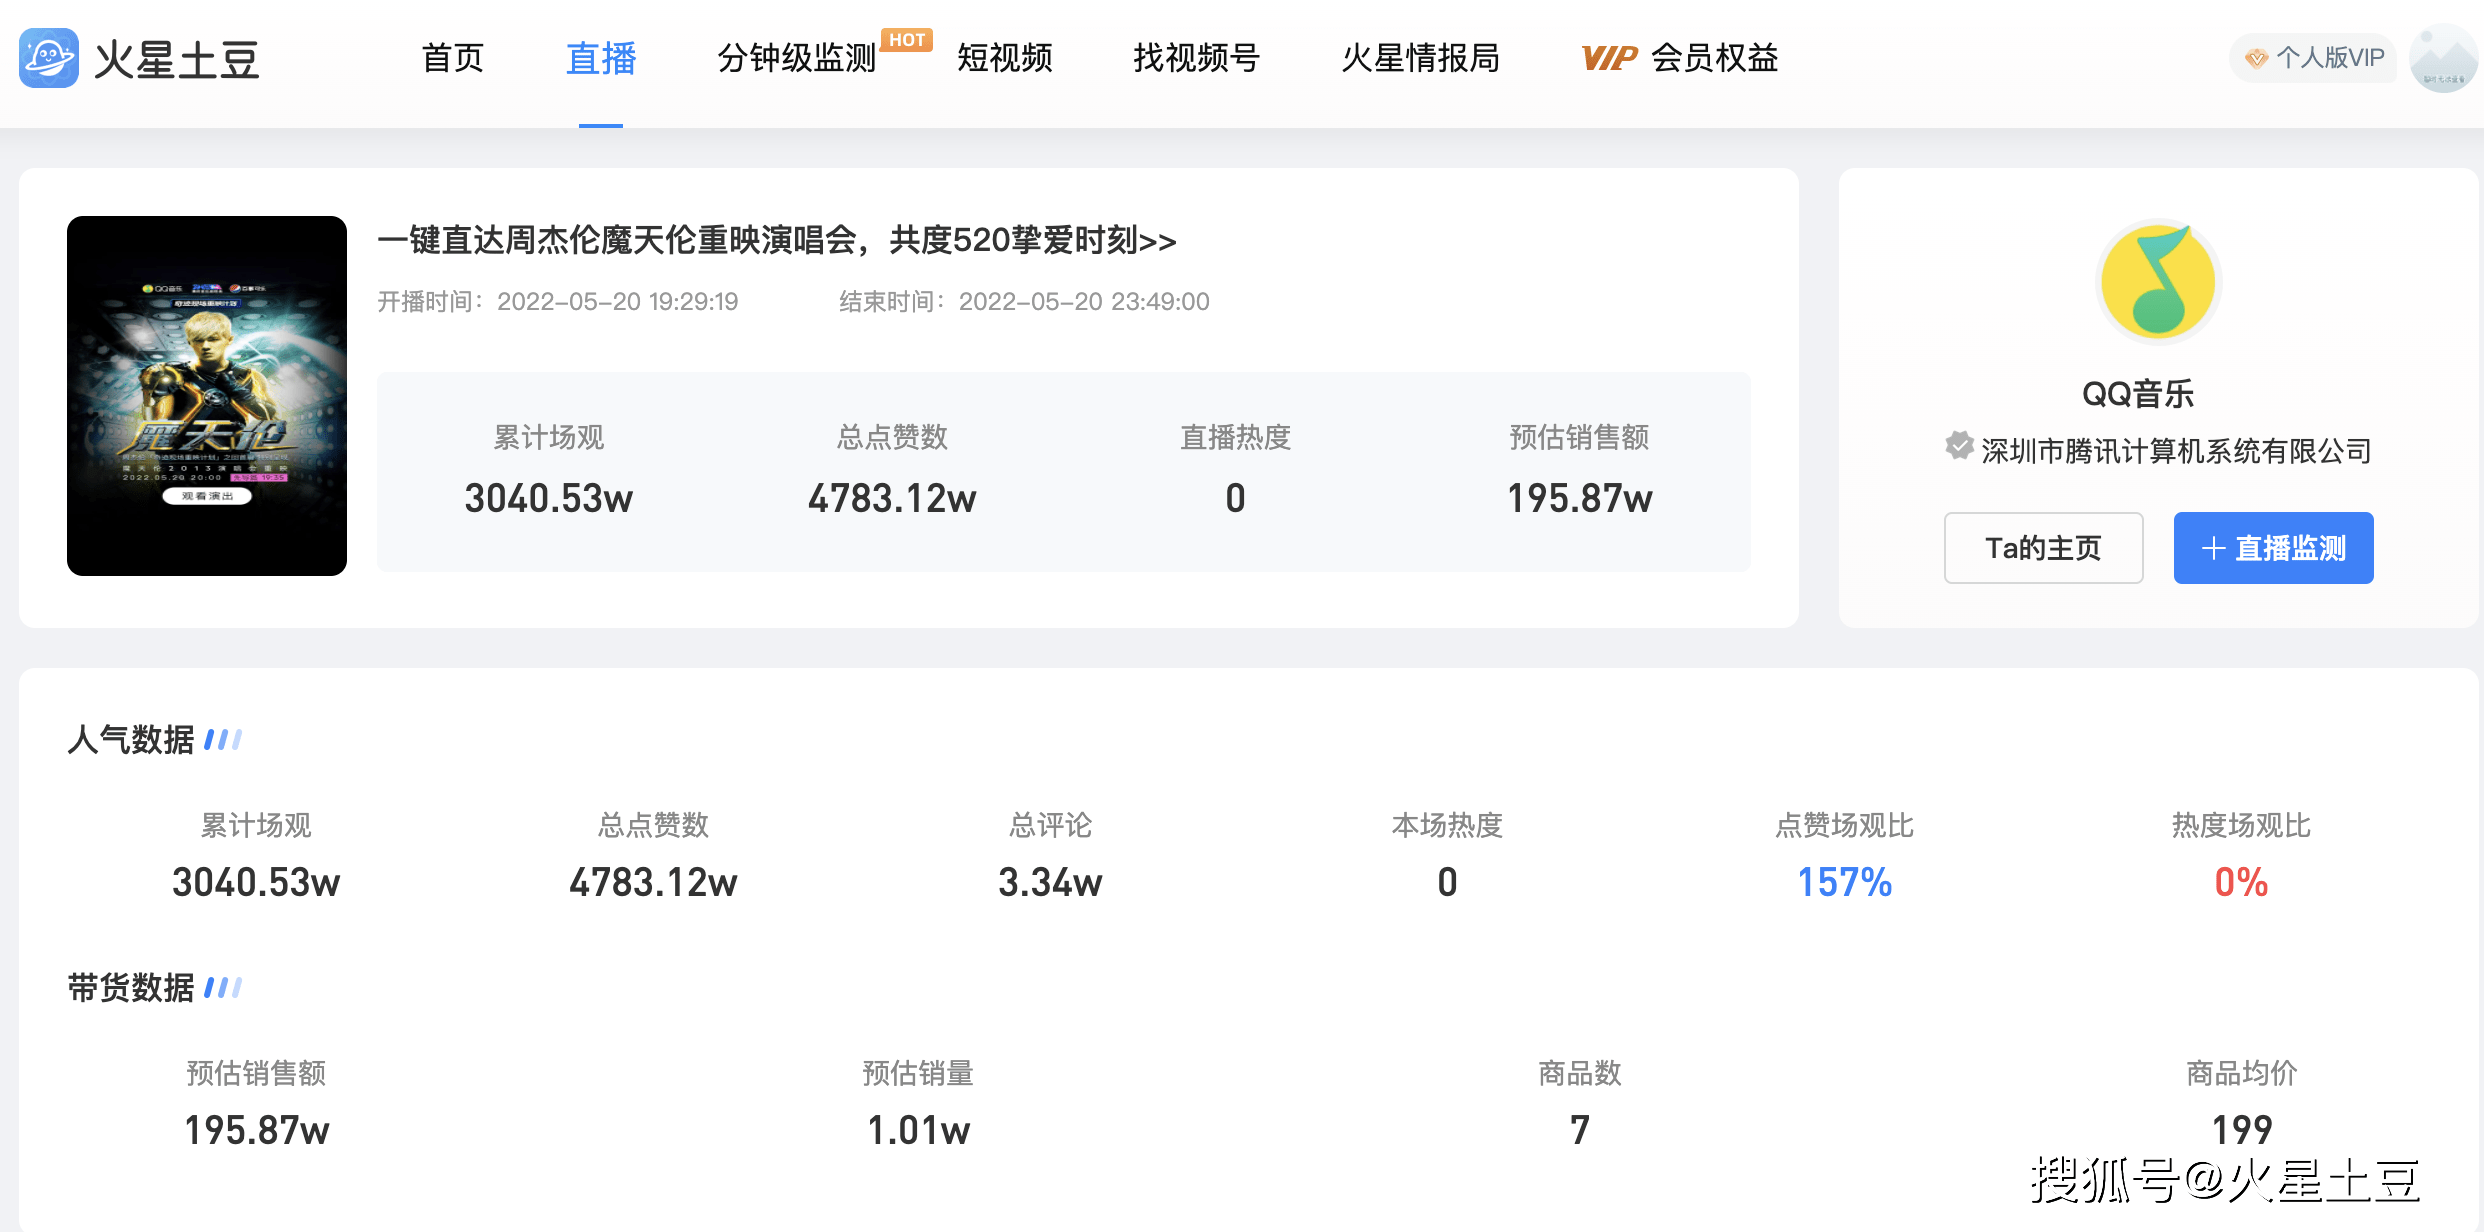Open 火星情报局 in the navigation
This screenshot has width=2484, height=1232.
[x=1420, y=58]
